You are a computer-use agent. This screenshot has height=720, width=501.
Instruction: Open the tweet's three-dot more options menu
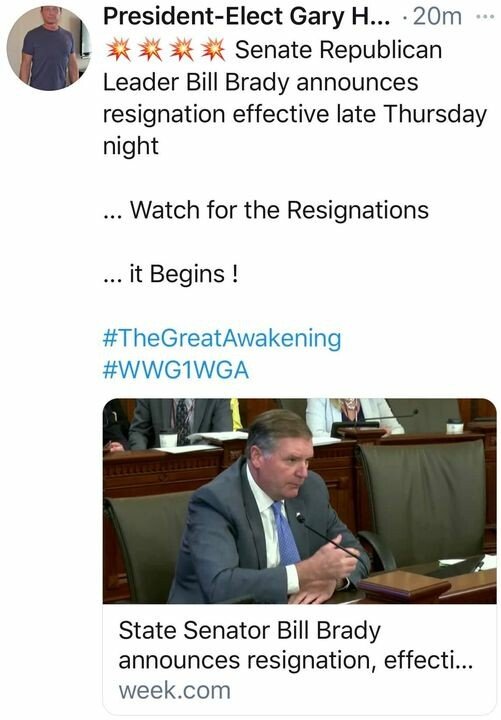(484, 17)
